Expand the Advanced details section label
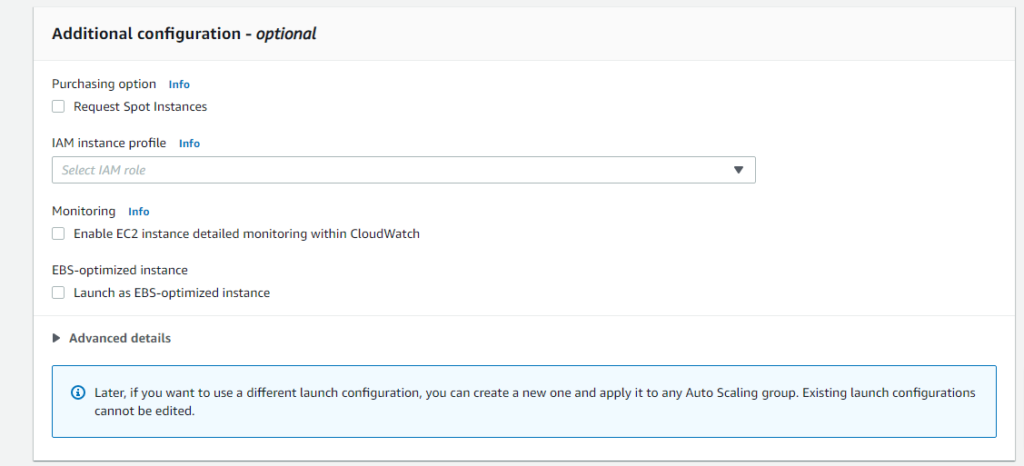Screen dimensions: 1024x466 coord(120,338)
